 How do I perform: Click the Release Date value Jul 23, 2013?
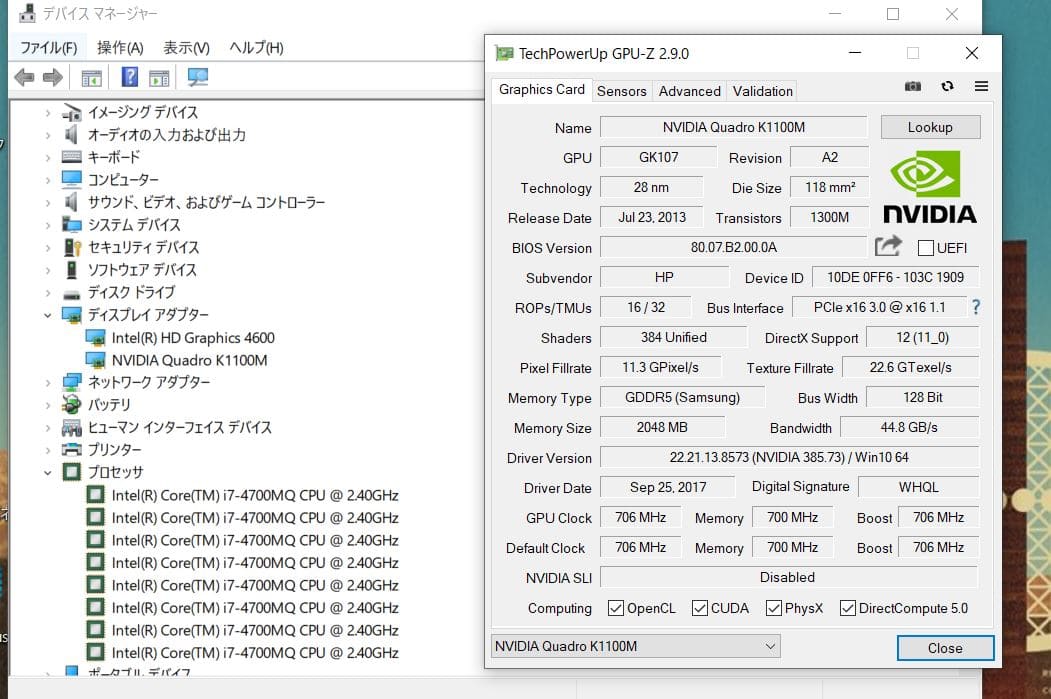(652, 217)
